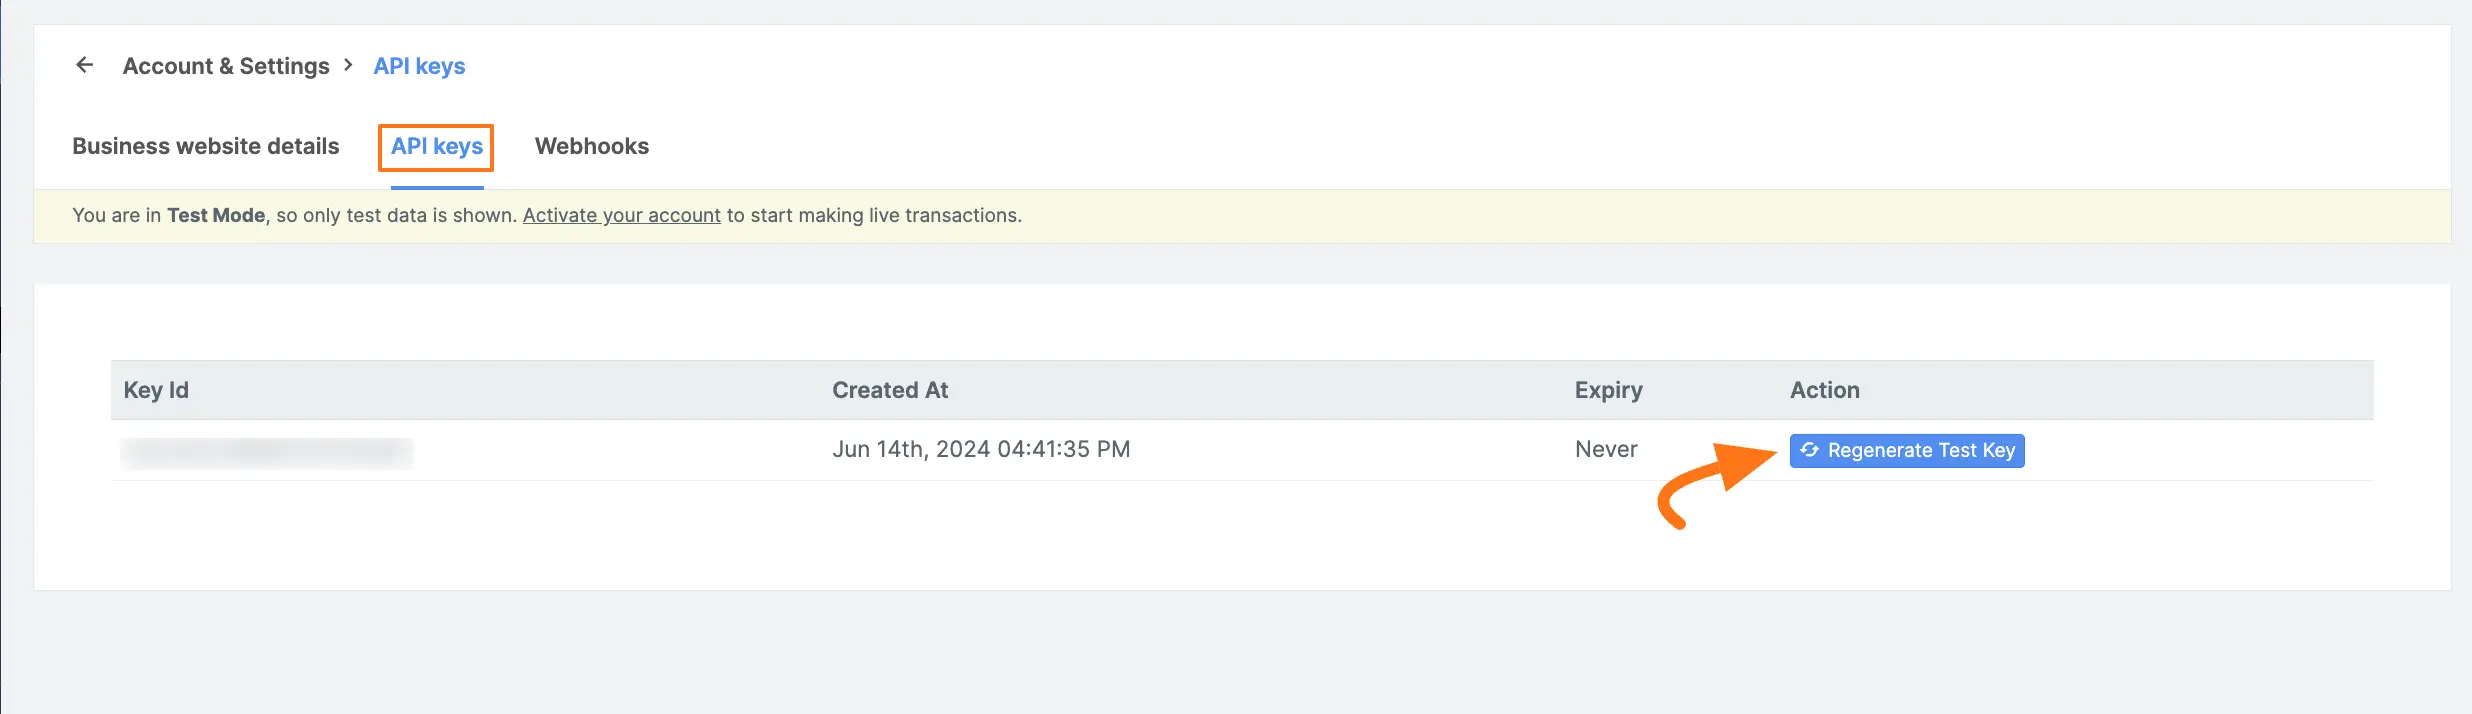Open the API keys breadcrumb link
The image size is (2472, 714).
pos(418,64)
